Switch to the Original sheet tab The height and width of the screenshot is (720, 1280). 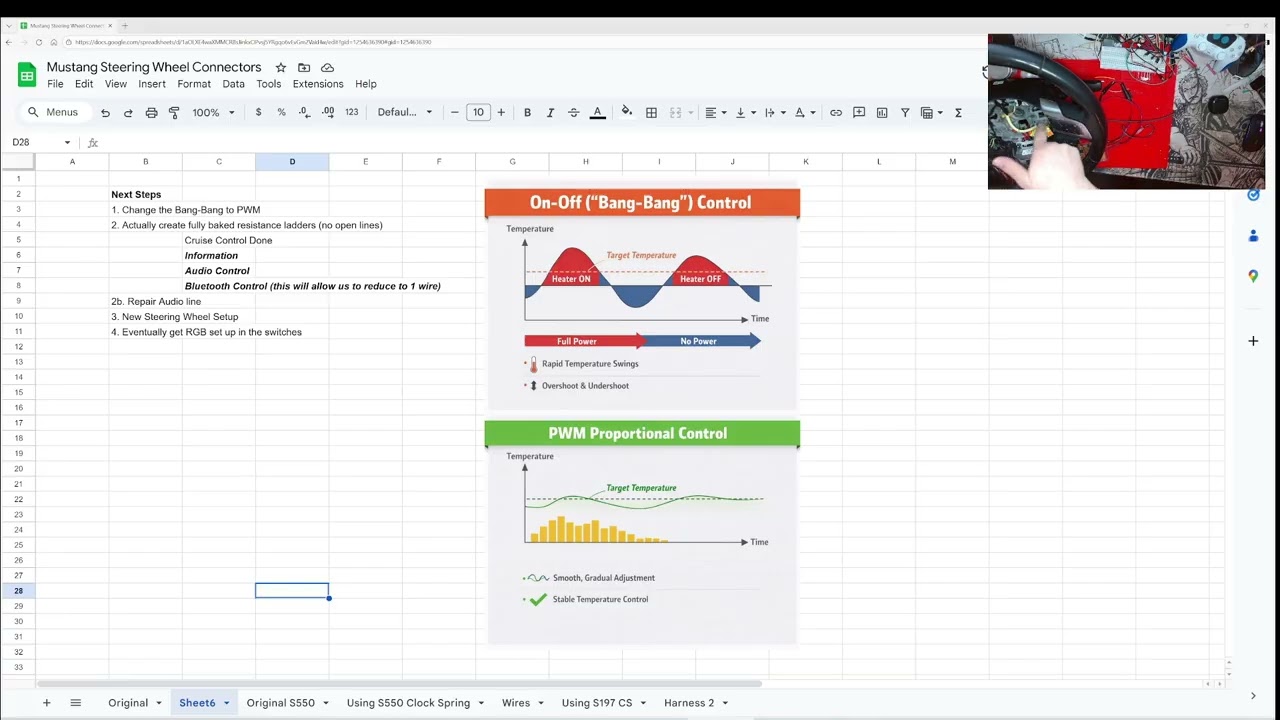click(x=128, y=703)
